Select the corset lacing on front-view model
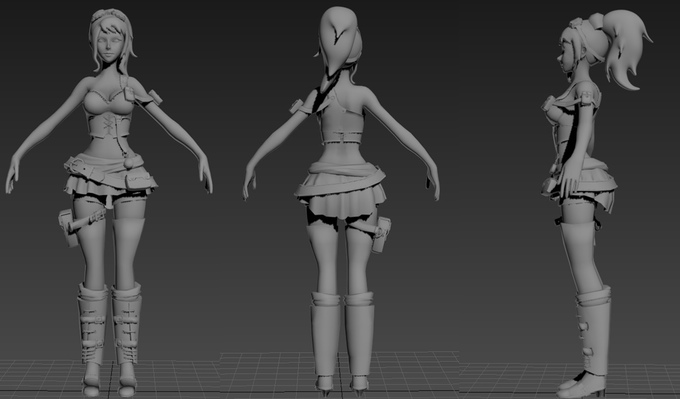The width and height of the screenshot is (680, 399). [x=109, y=125]
